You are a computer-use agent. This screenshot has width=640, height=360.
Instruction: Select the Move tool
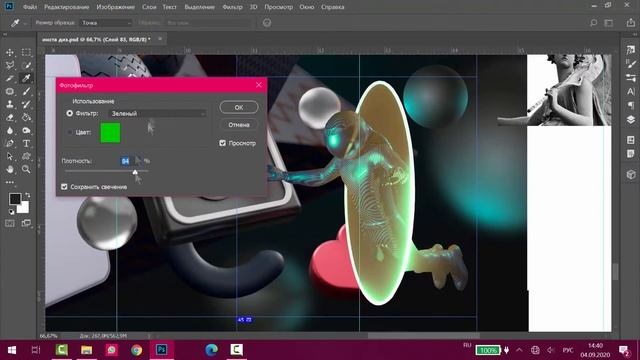tap(10, 52)
